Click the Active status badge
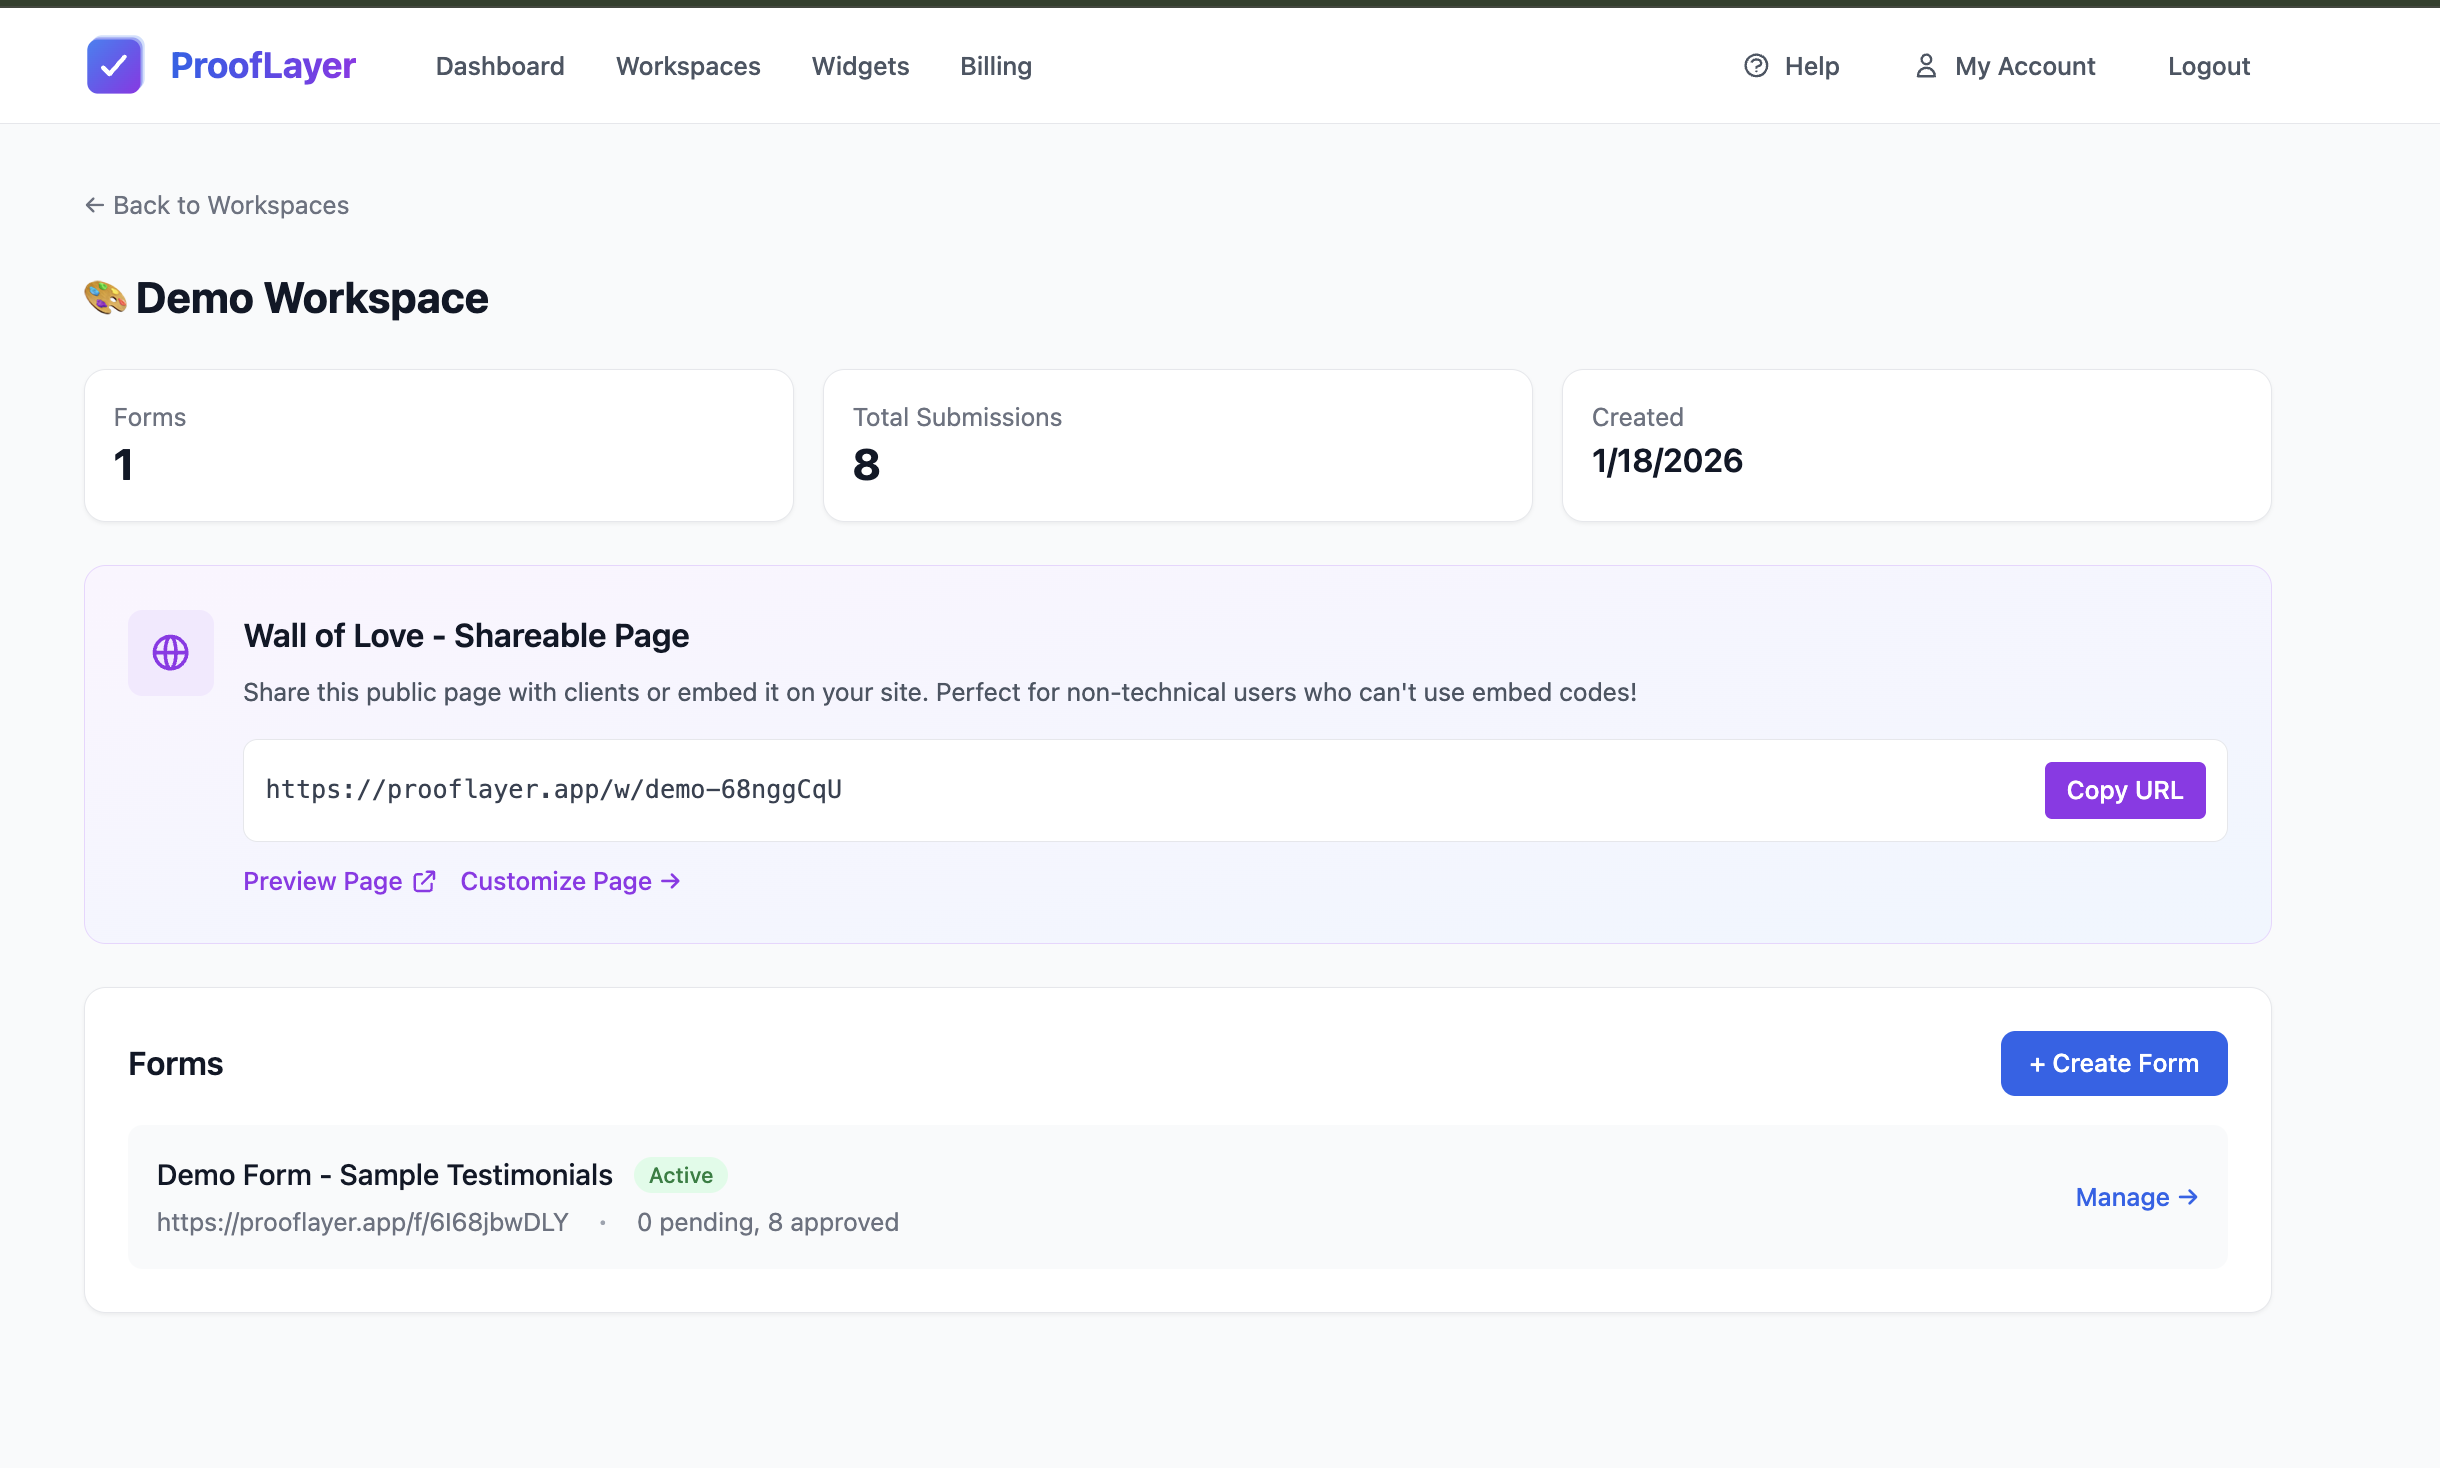Image resolution: width=2440 pixels, height=1468 pixels. (x=681, y=1175)
